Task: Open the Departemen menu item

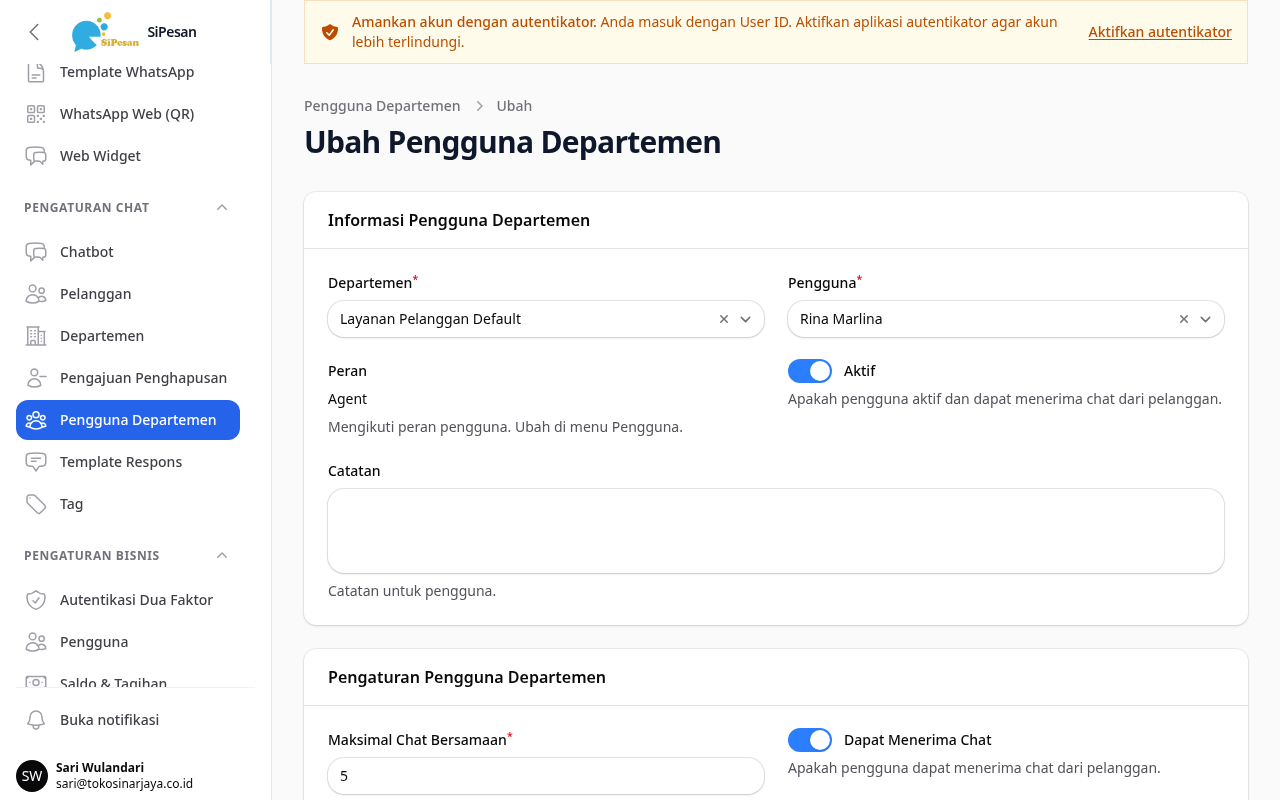Action: point(128,336)
